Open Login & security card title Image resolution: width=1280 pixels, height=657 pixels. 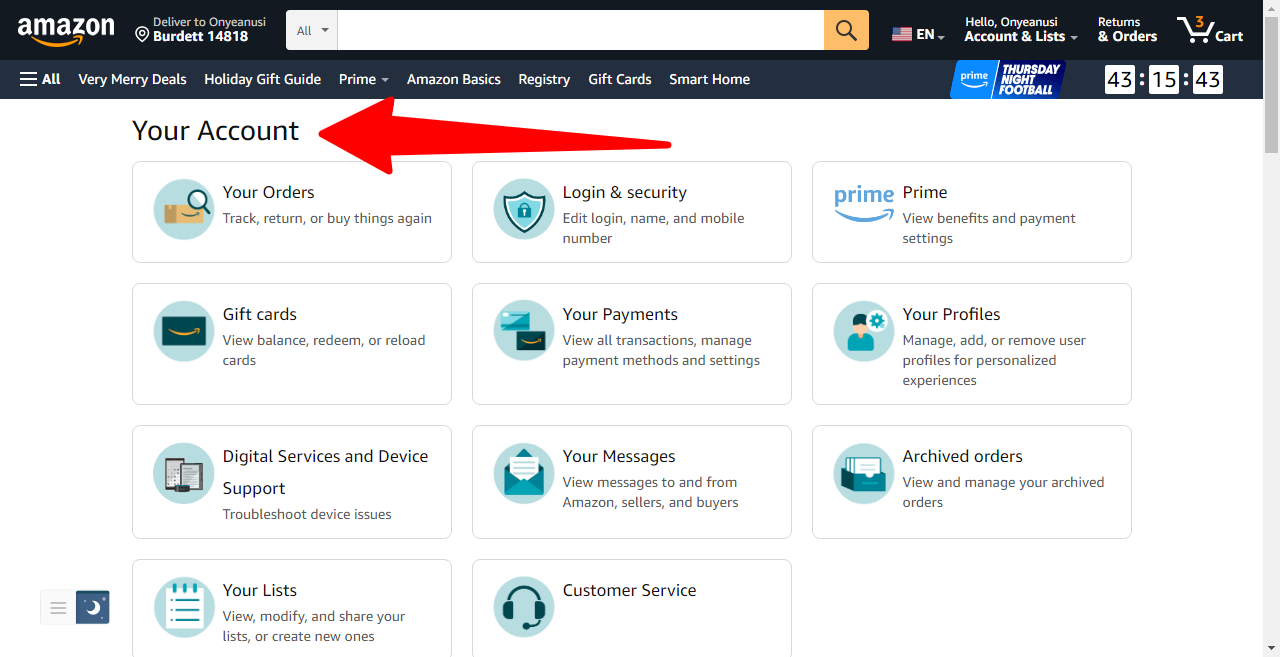click(x=624, y=192)
